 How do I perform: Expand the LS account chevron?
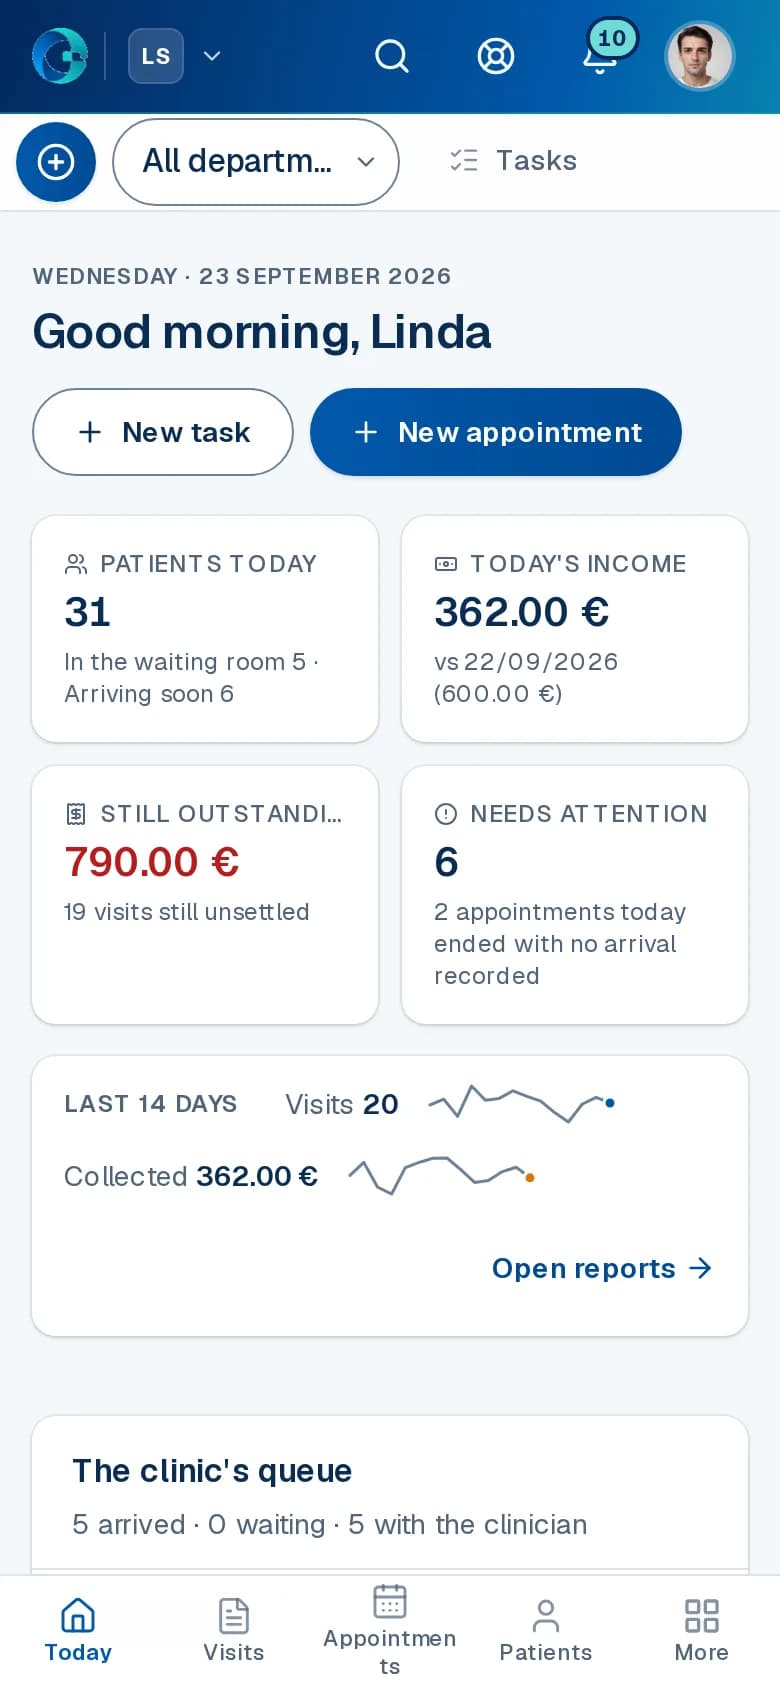point(212,56)
